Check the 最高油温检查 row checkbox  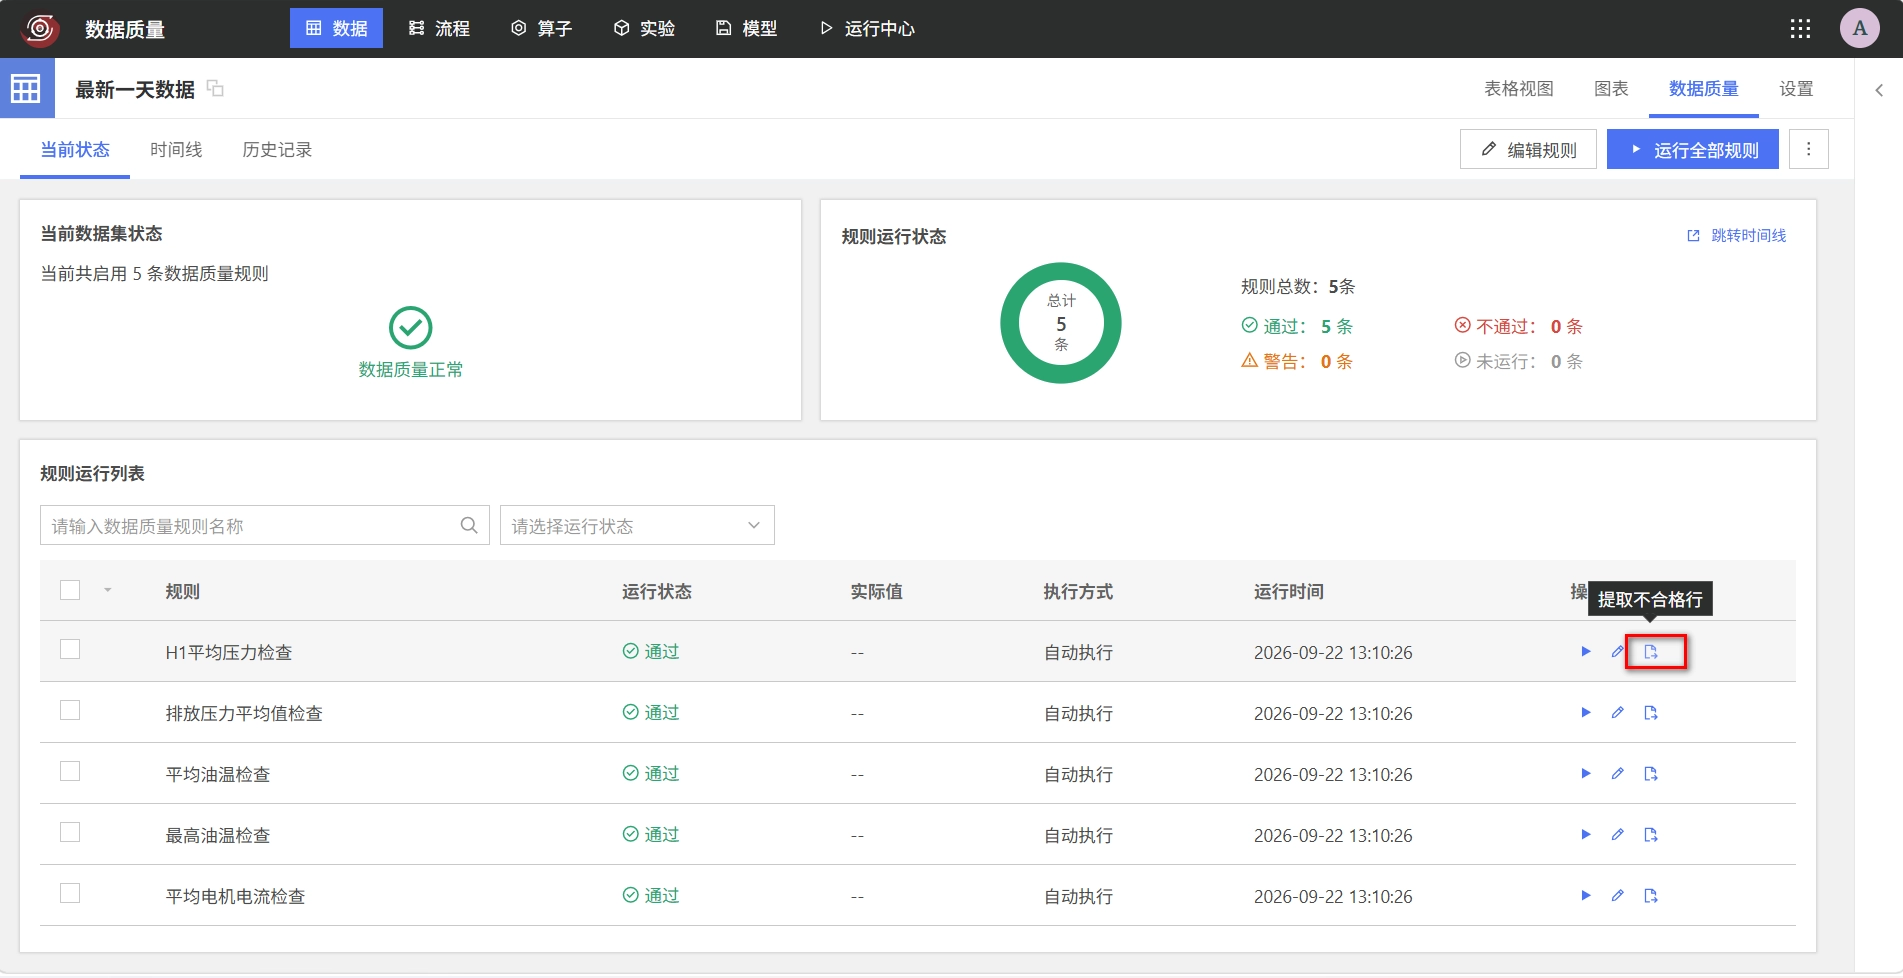pyautogui.click(x=70, y=832)
